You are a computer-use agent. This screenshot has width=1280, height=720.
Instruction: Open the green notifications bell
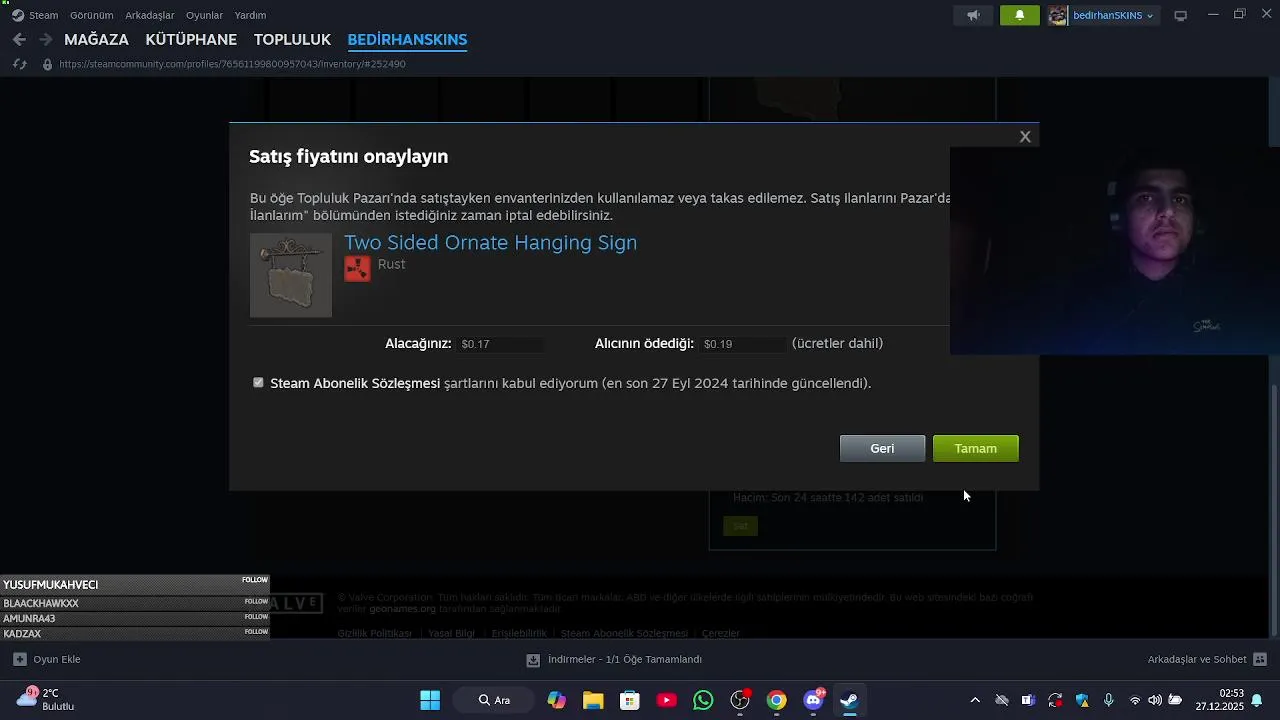pyautogui.click(x=1020, y=15)
